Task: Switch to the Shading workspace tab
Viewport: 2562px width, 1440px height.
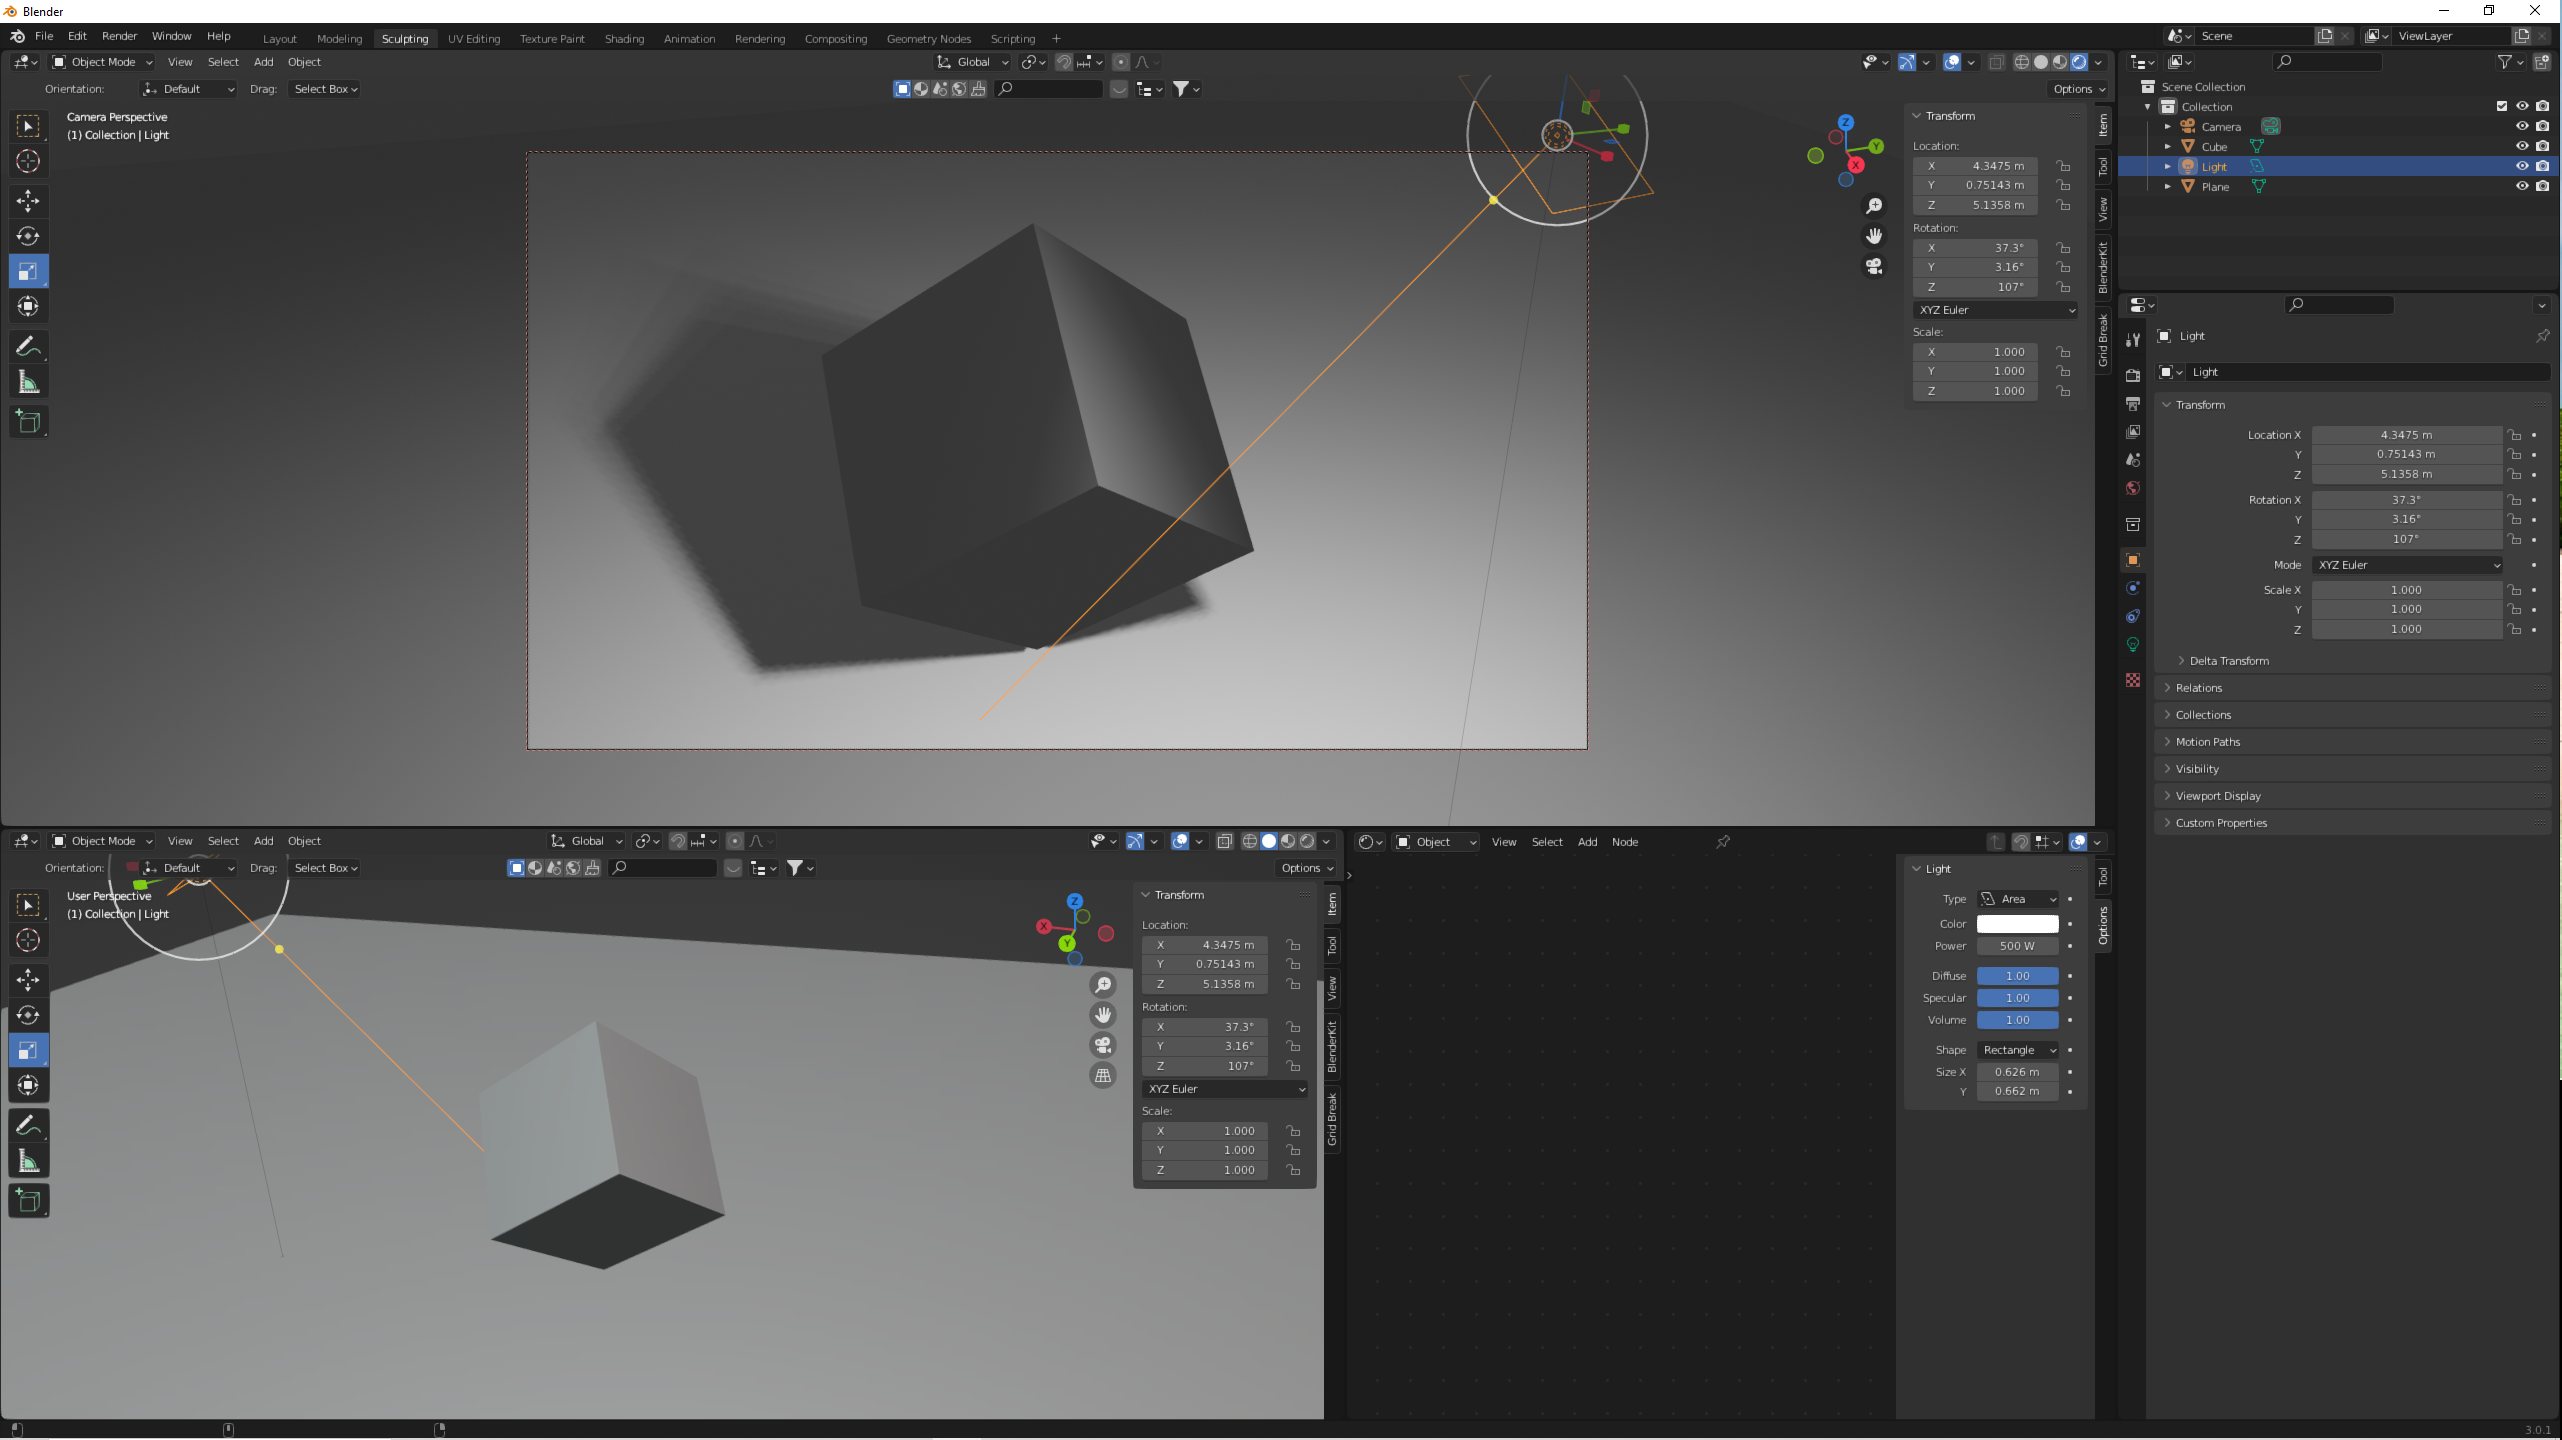Action: (624, 39)
